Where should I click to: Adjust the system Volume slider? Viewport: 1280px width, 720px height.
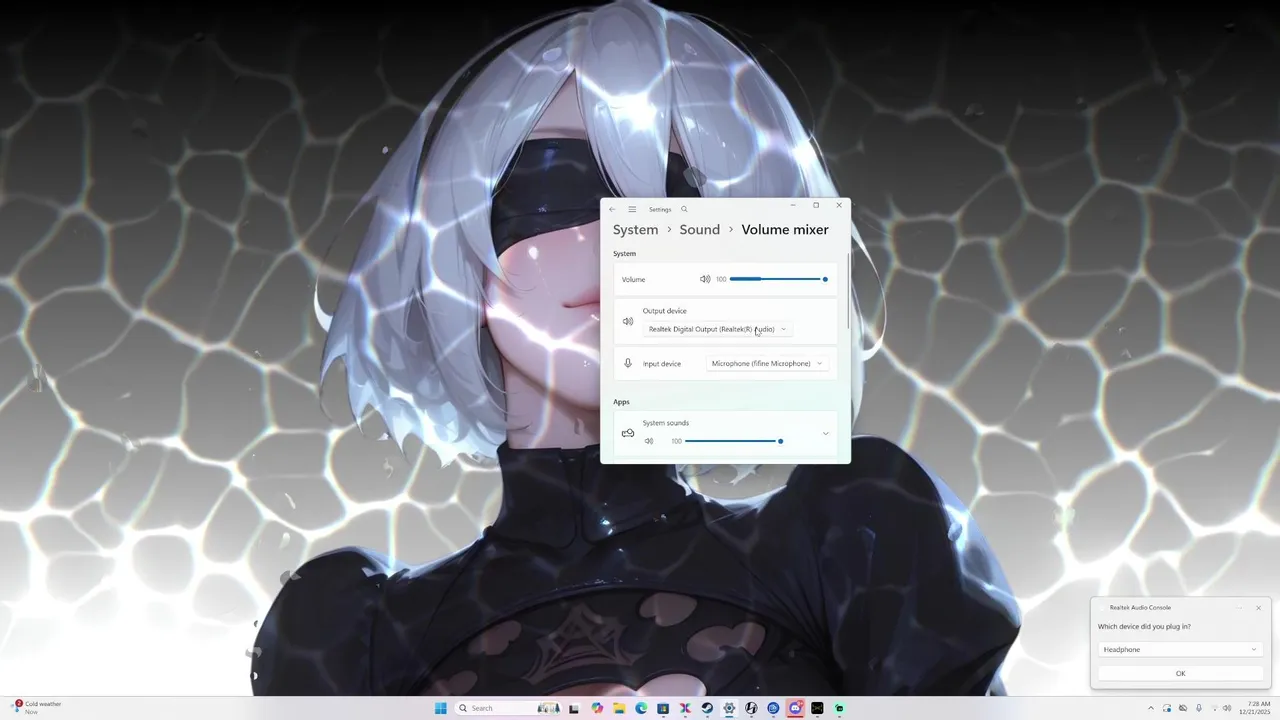pos(778,279)
